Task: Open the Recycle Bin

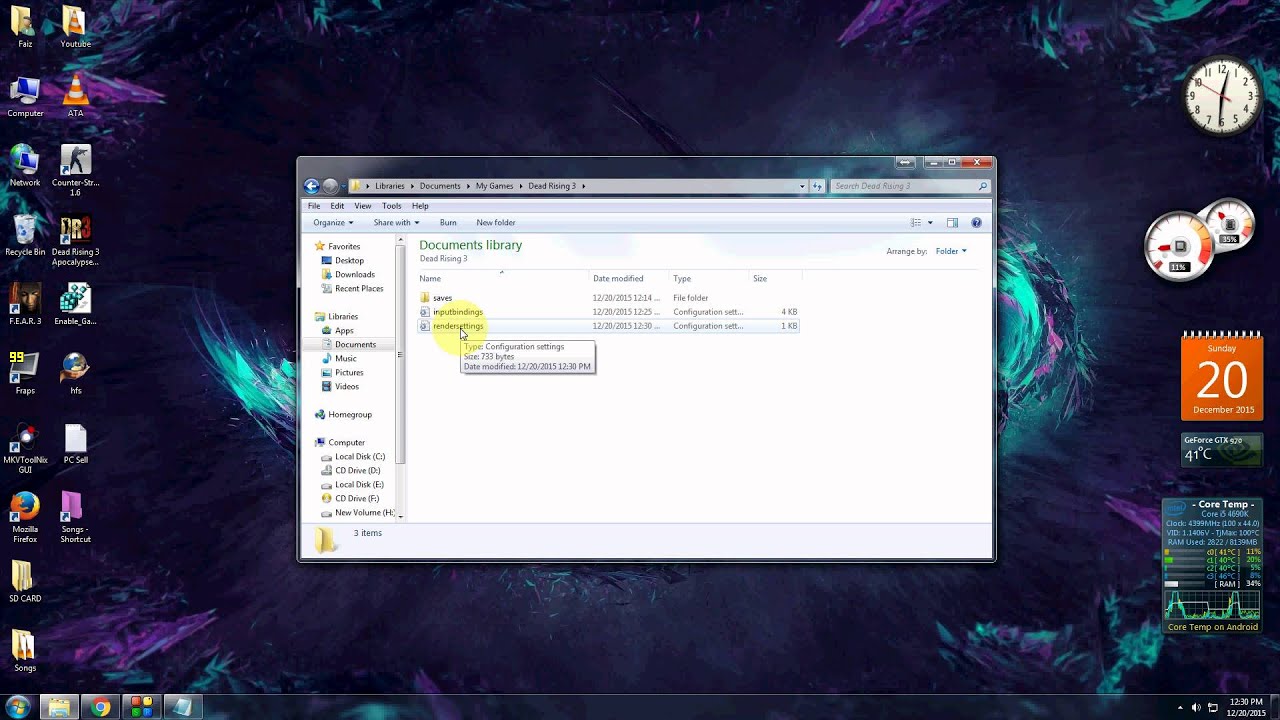Action: coord(25,236)
